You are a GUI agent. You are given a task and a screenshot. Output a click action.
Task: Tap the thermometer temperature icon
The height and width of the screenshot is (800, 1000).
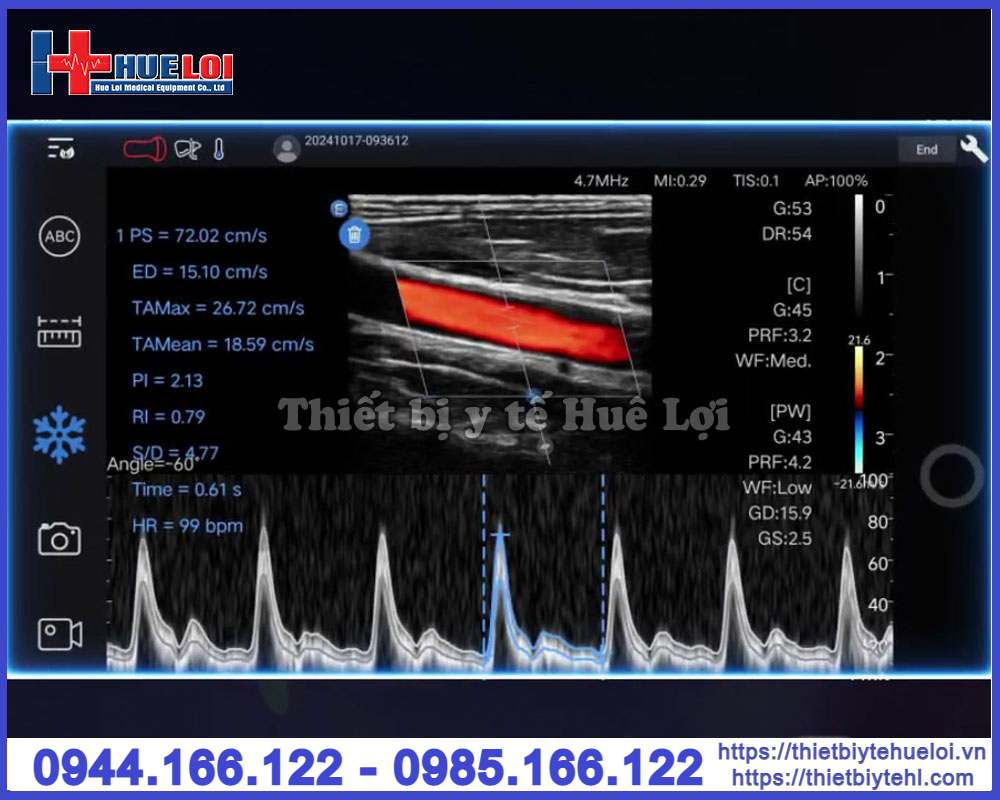point(219,149)
